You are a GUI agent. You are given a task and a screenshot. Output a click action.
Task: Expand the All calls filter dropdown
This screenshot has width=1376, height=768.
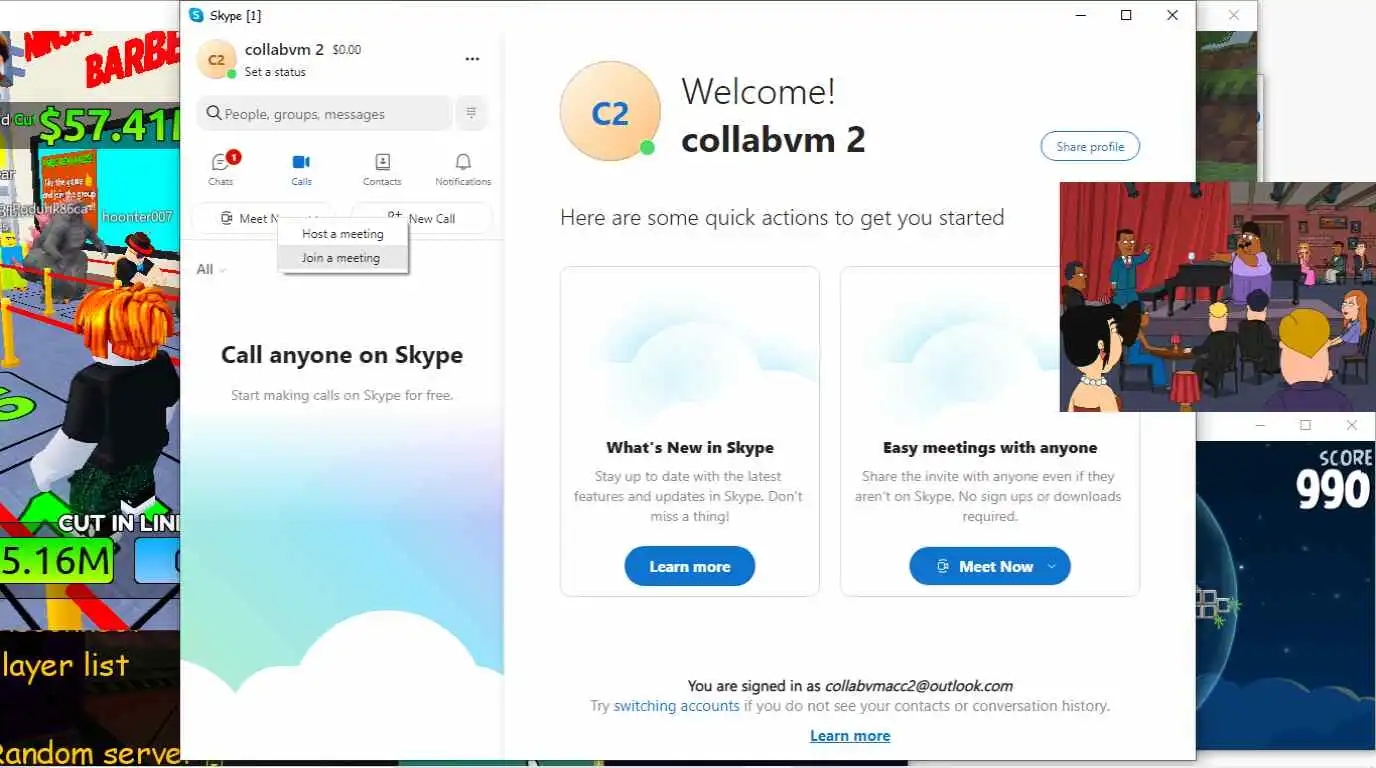click(x=211, y=269)
